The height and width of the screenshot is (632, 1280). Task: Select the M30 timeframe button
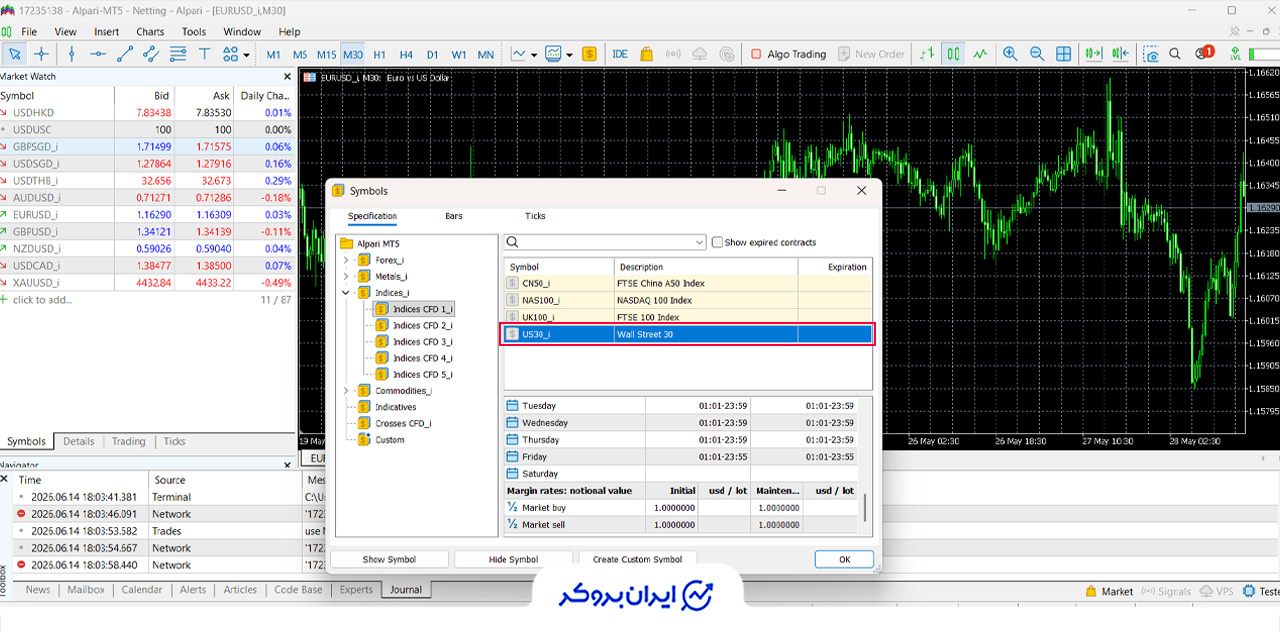pyautogui.click(x=353, y=54)
